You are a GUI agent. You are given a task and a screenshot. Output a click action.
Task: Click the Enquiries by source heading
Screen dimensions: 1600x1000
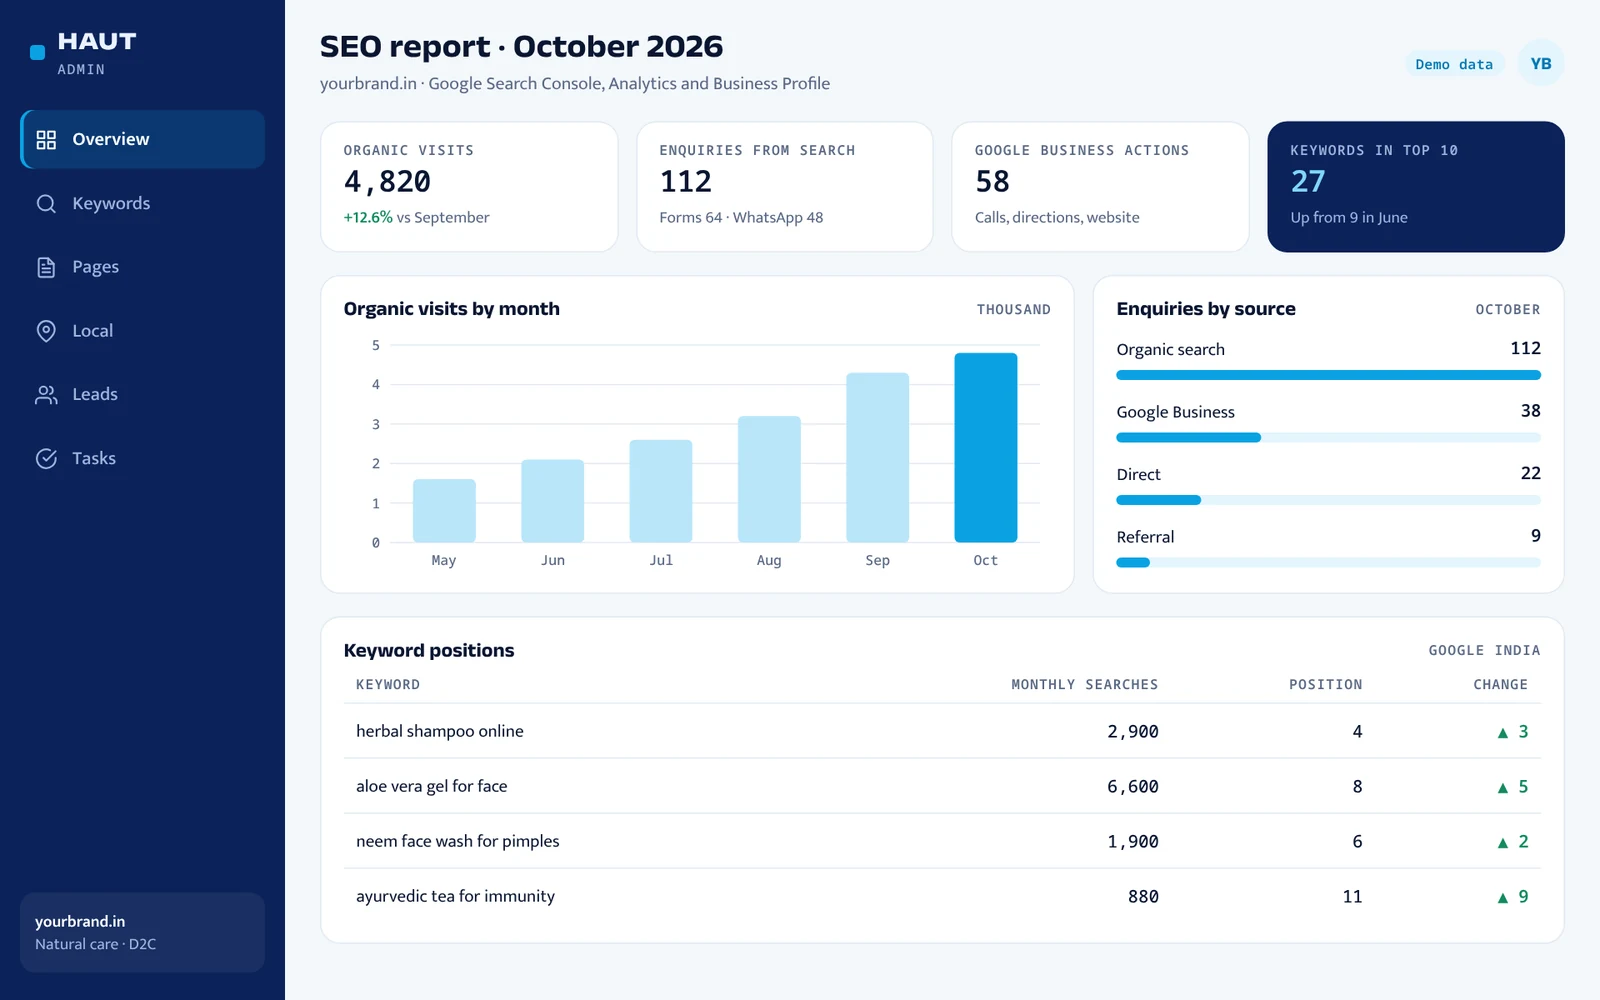point(1206,309)
